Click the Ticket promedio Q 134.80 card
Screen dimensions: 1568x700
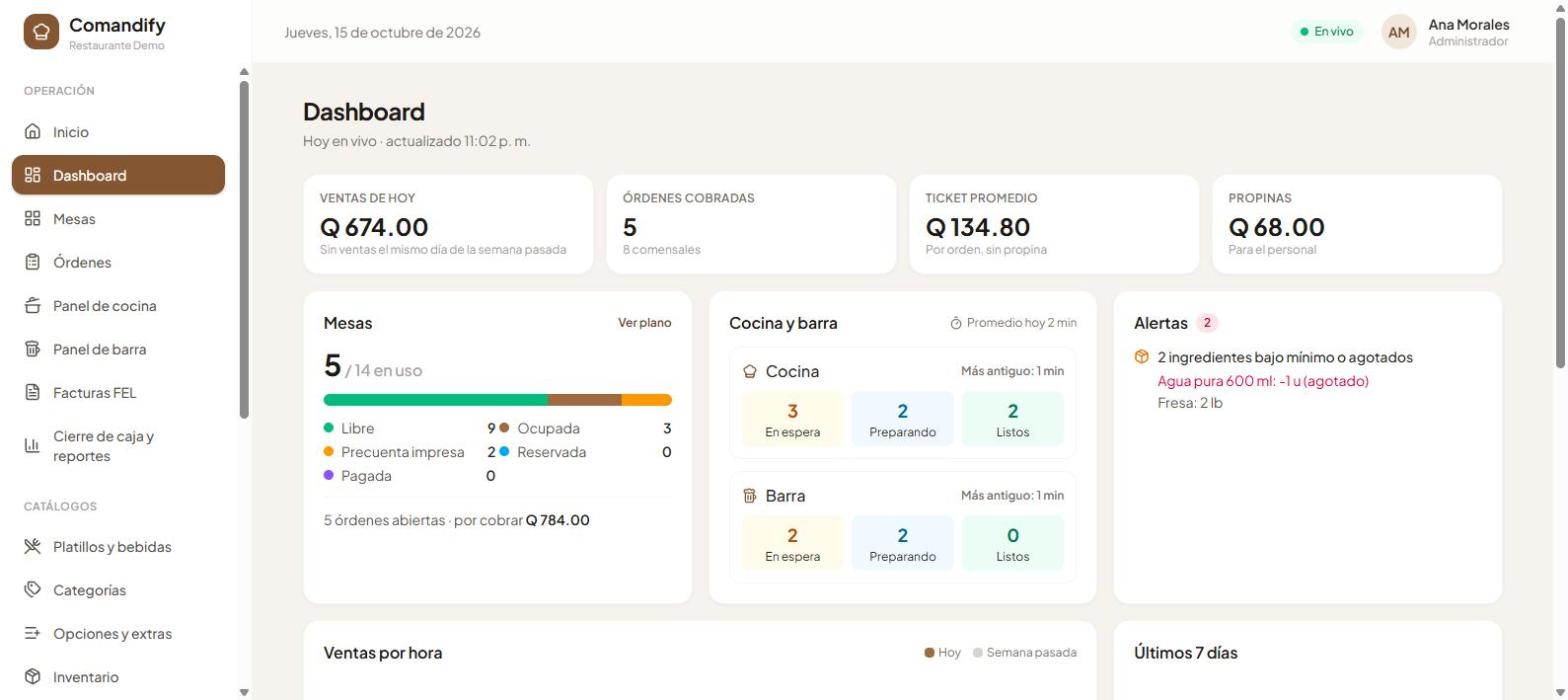(1054, 224)
